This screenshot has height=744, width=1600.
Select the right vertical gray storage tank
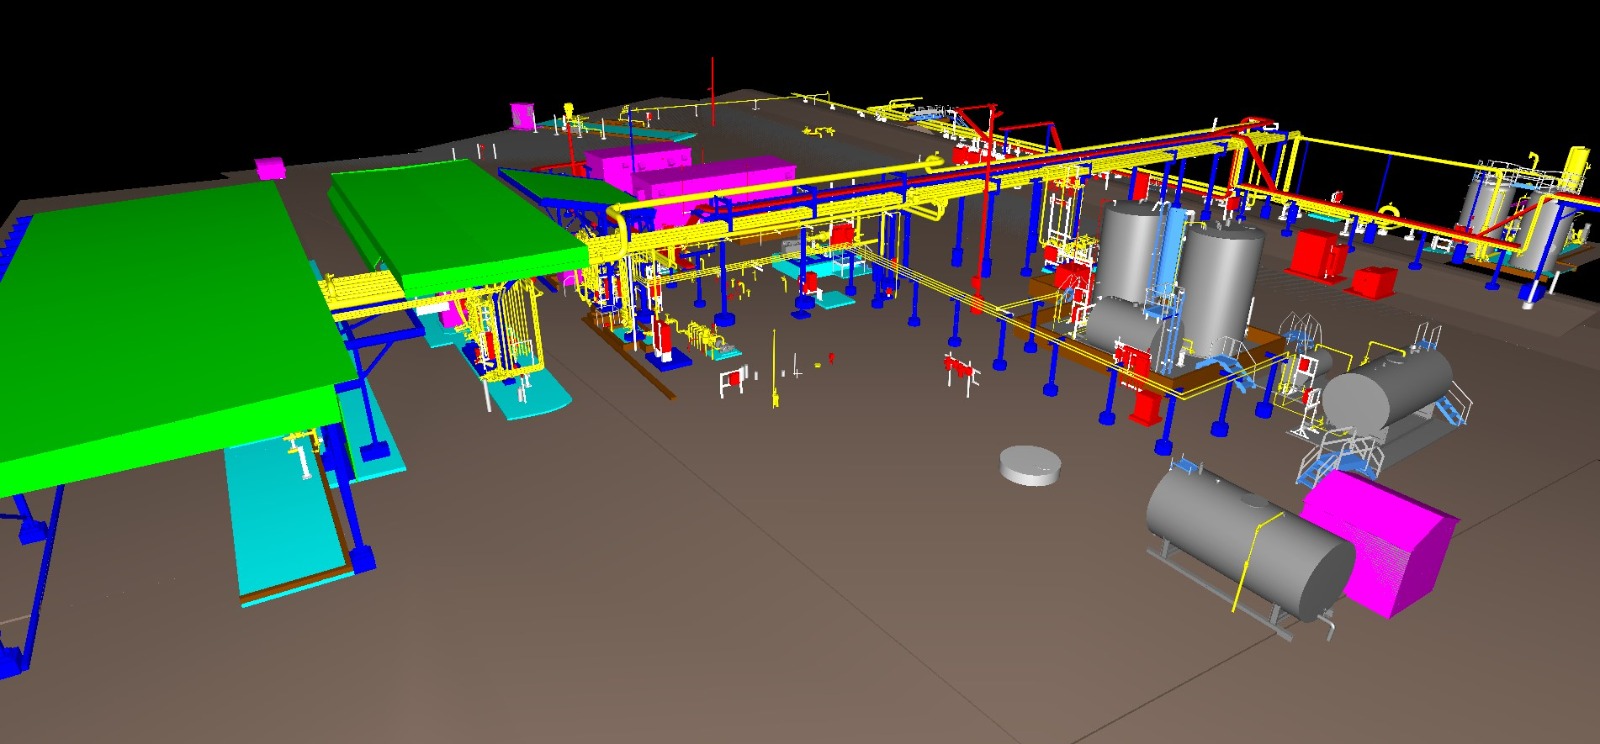click(x=1220, y=280)
